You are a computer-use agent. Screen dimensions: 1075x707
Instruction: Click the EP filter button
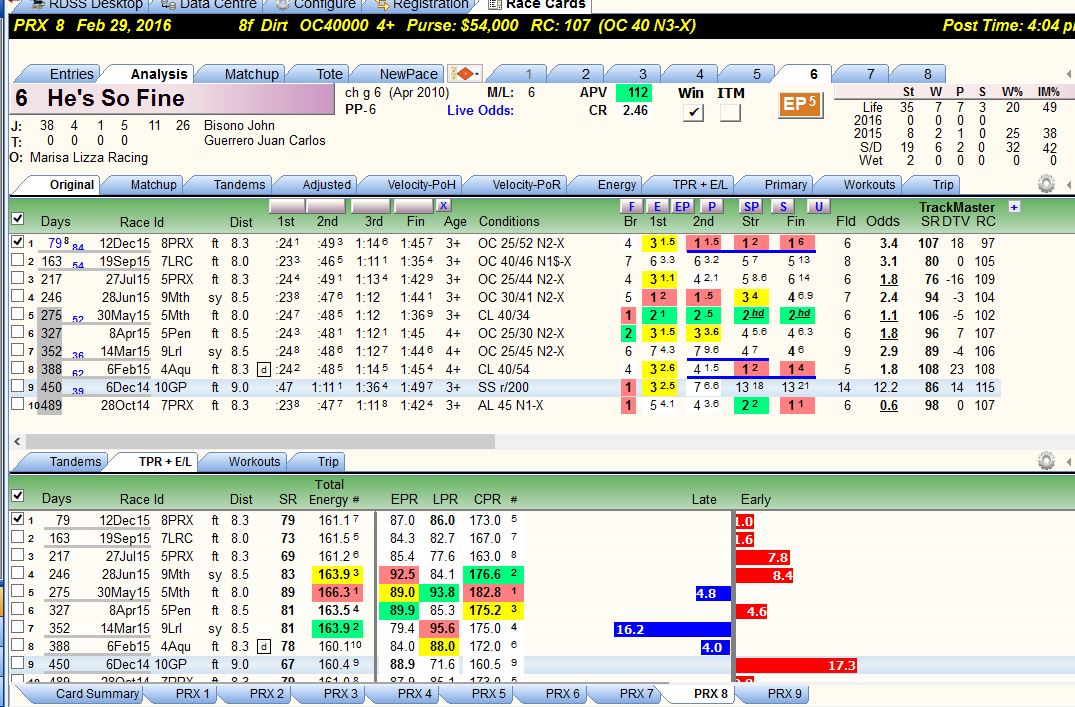pyautogui.click(x=682, y=206)
